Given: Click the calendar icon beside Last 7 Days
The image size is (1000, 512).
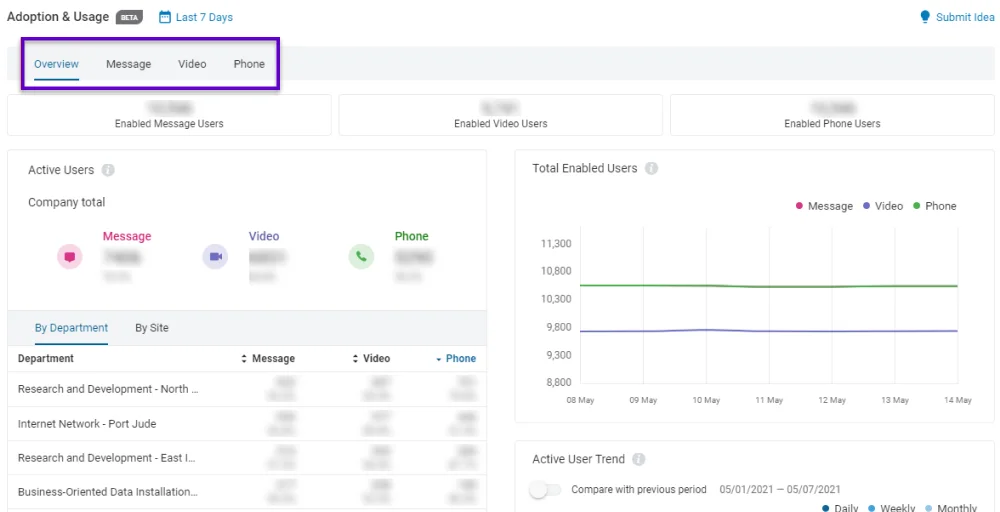Looking at the screenshot, I should tap(165, 17).
